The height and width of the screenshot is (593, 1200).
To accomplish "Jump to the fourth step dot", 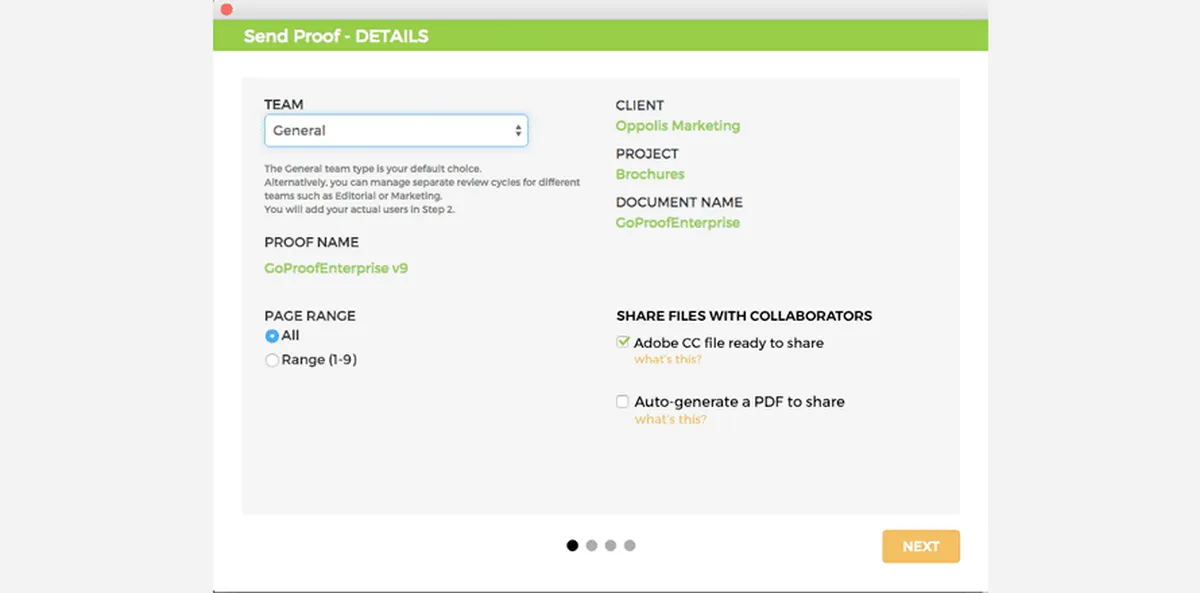I will pos(629,545).
